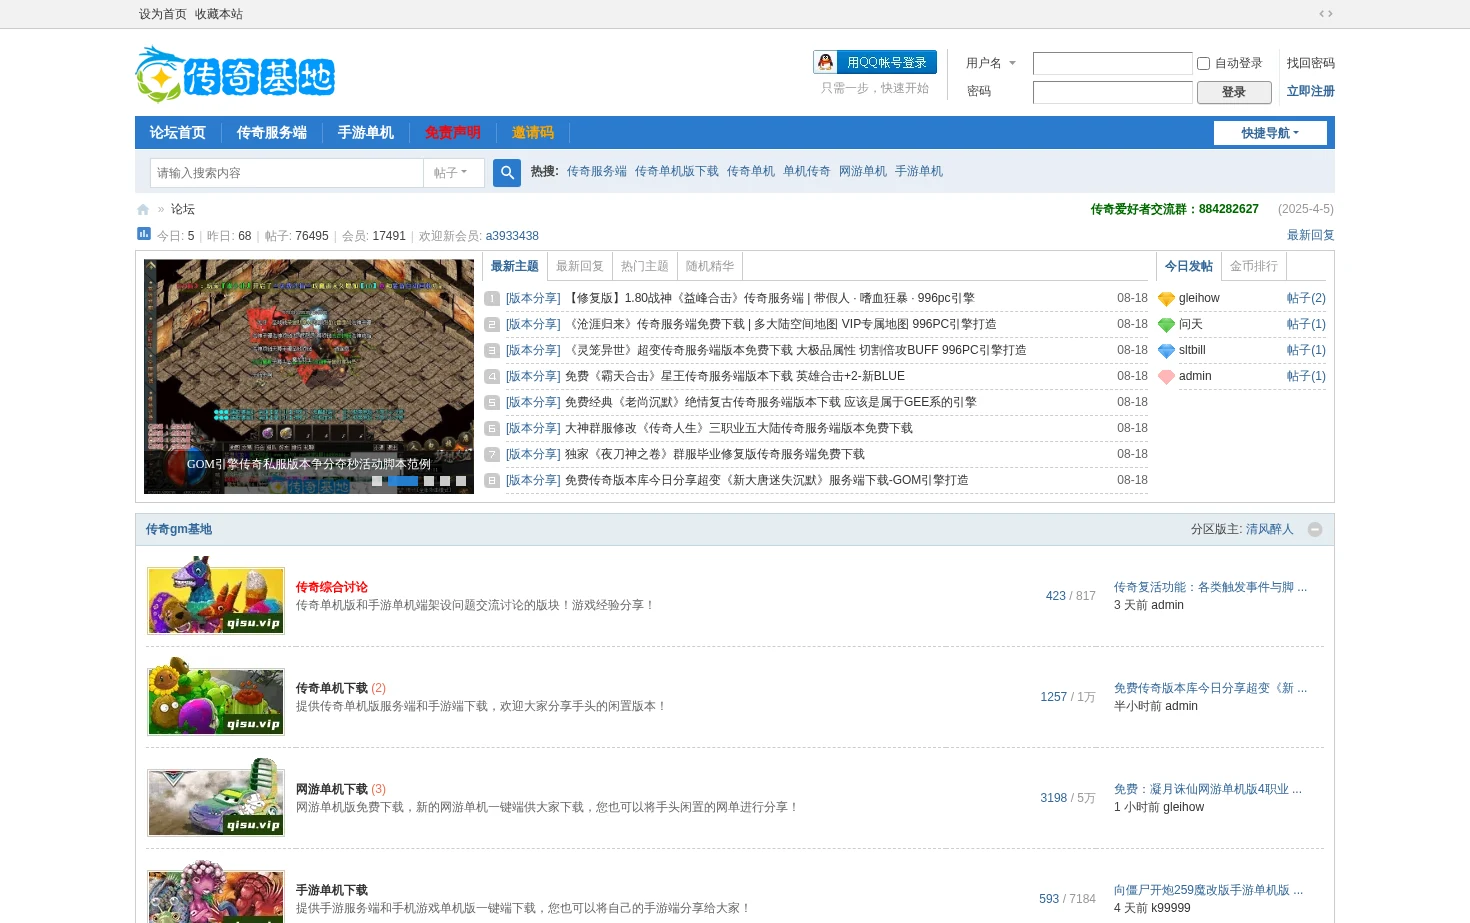
Task: Switch to the 最新主题 tab
Action: click(x=515, y=266)
